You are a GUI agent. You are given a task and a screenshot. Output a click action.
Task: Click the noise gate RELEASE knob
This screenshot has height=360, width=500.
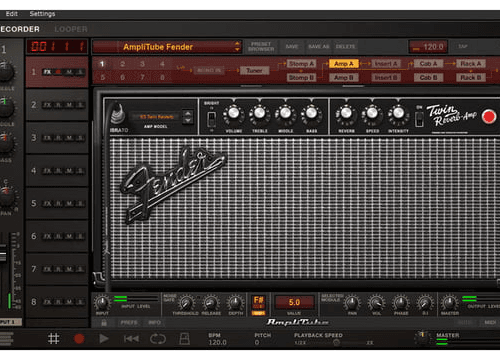(211, 303)
